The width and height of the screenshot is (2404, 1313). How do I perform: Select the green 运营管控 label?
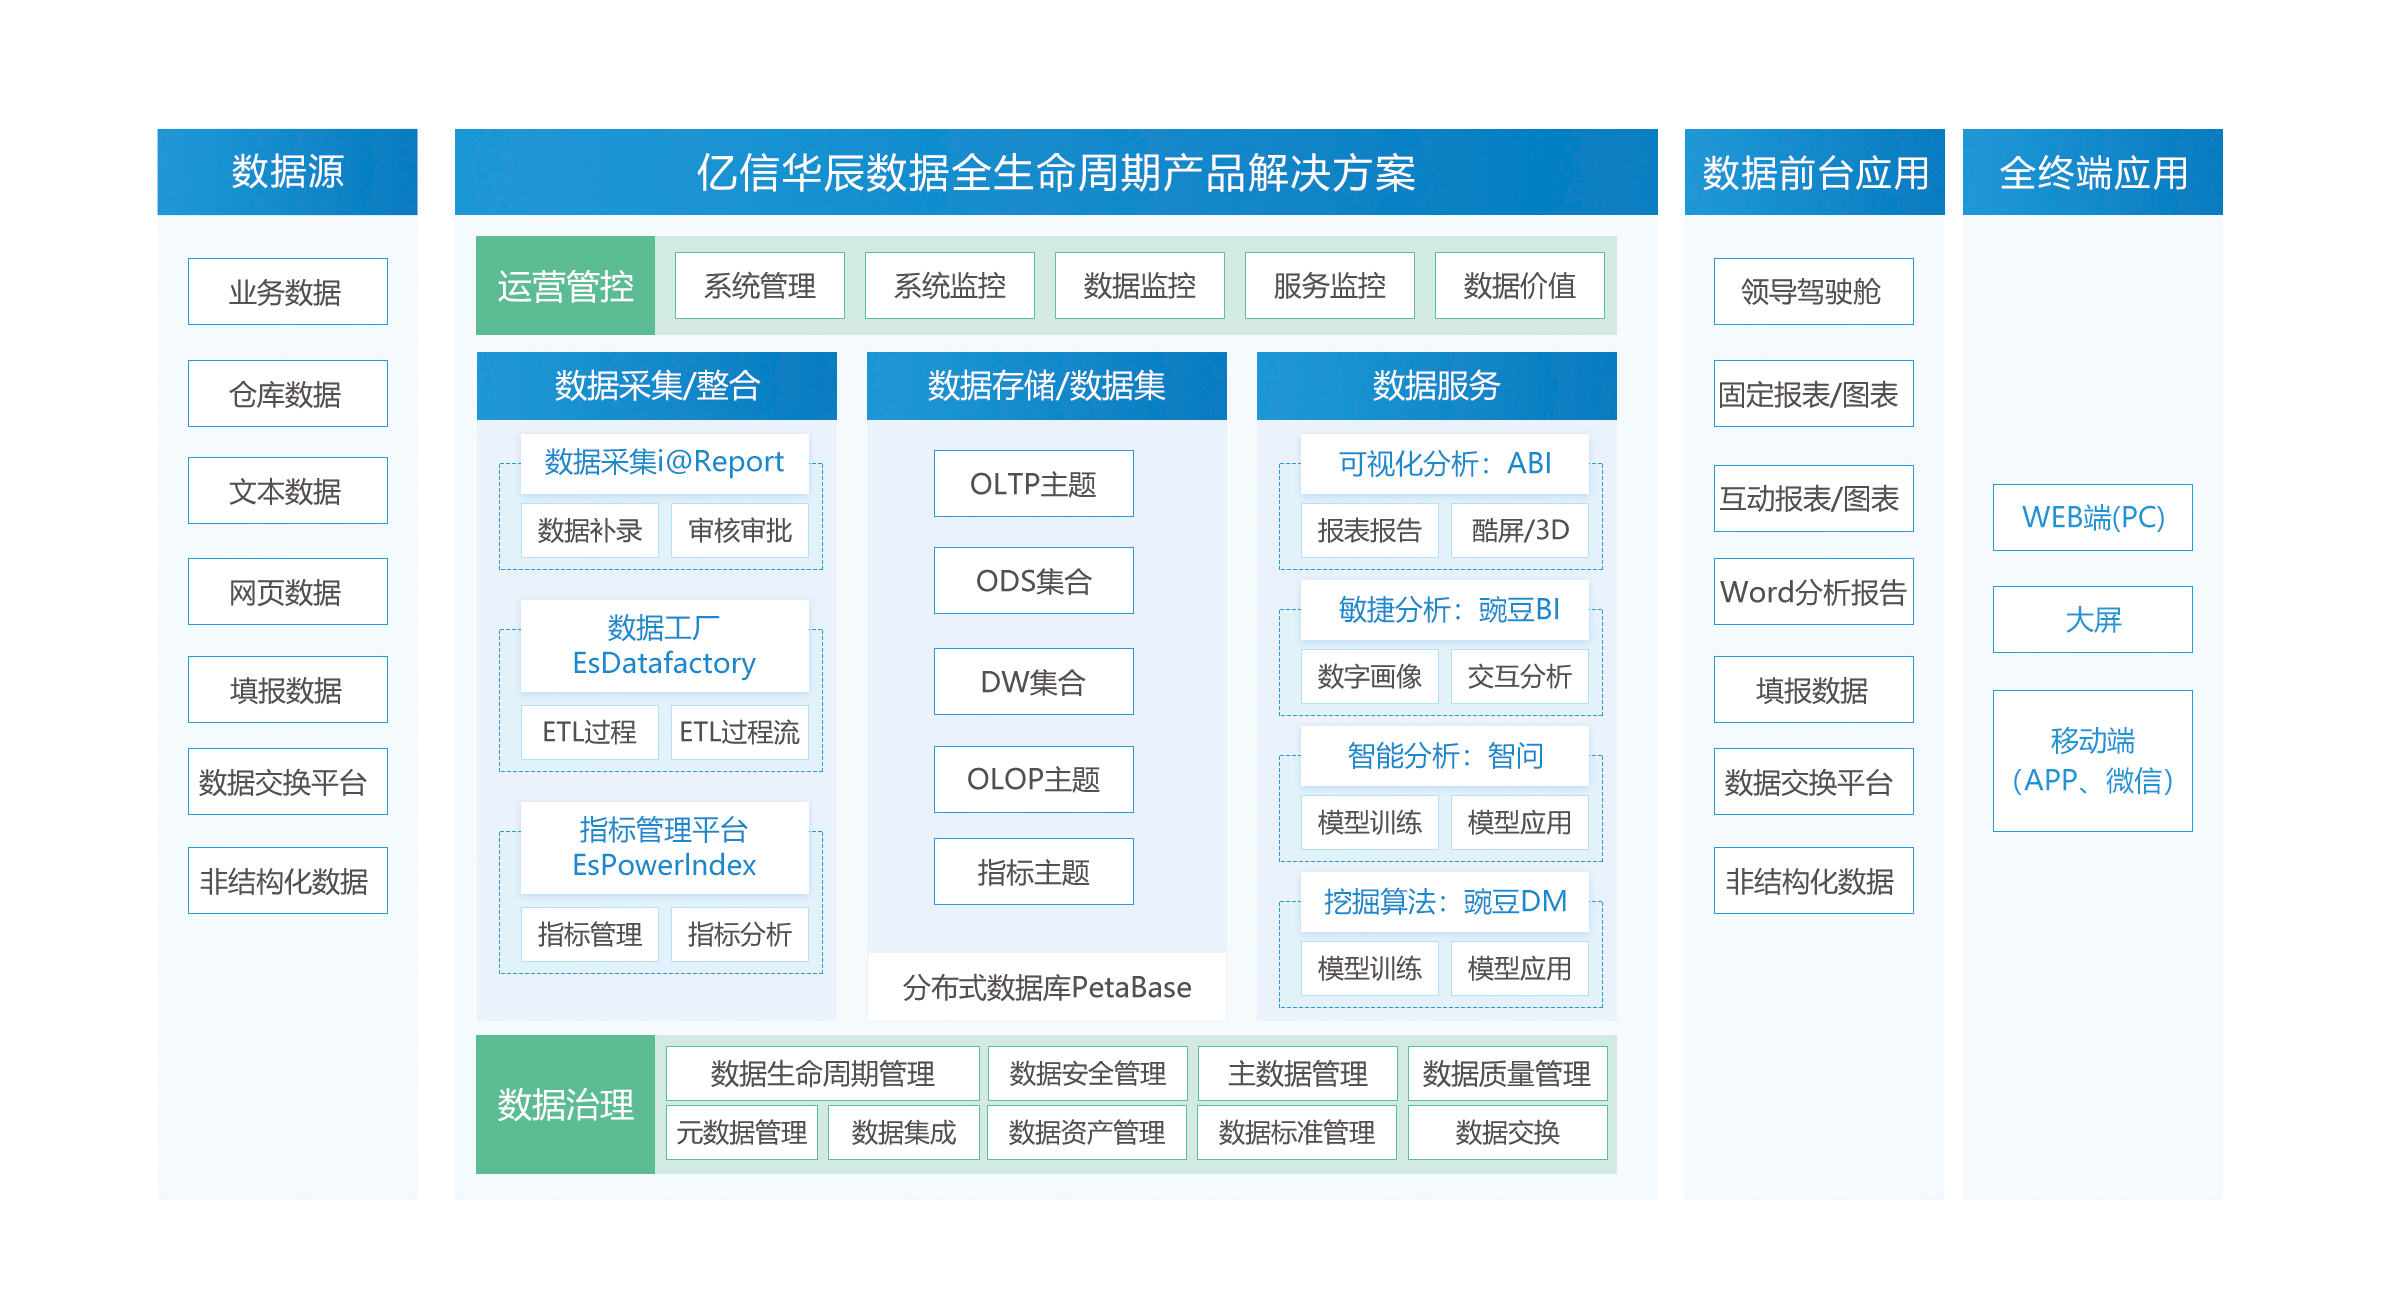[x=565, y=286]
